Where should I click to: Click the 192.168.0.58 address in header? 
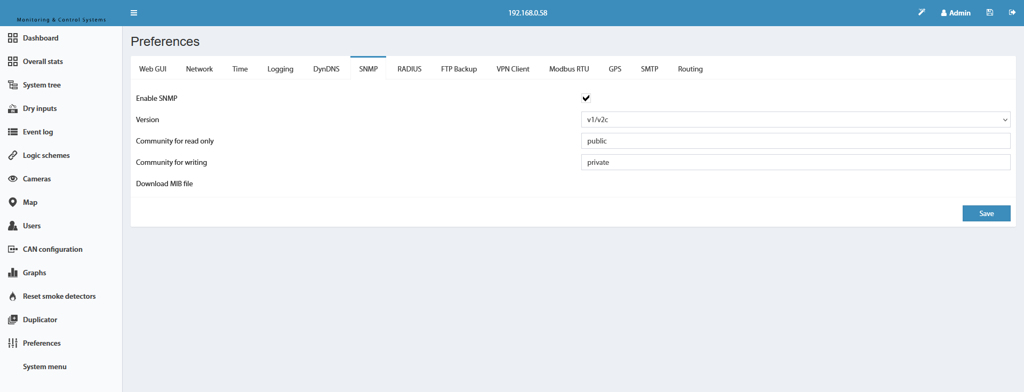528,12
